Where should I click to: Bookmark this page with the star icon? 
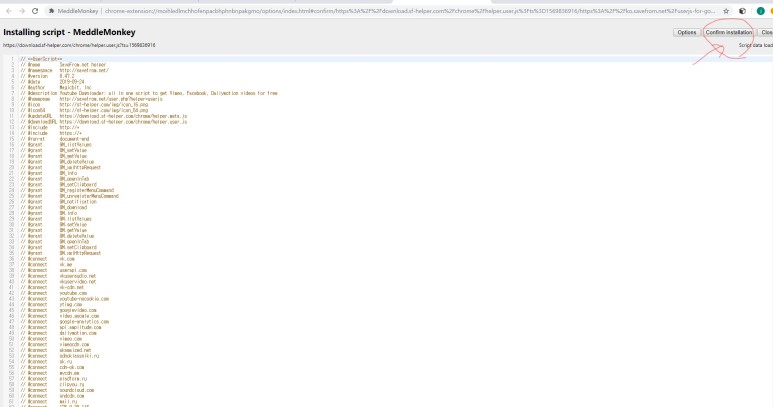726,11
